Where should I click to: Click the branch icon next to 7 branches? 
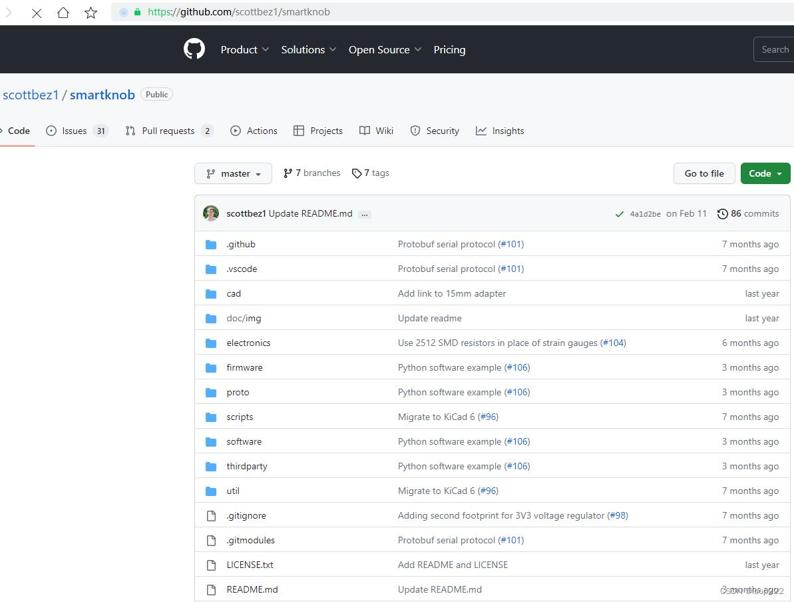[x=288, y=173]
